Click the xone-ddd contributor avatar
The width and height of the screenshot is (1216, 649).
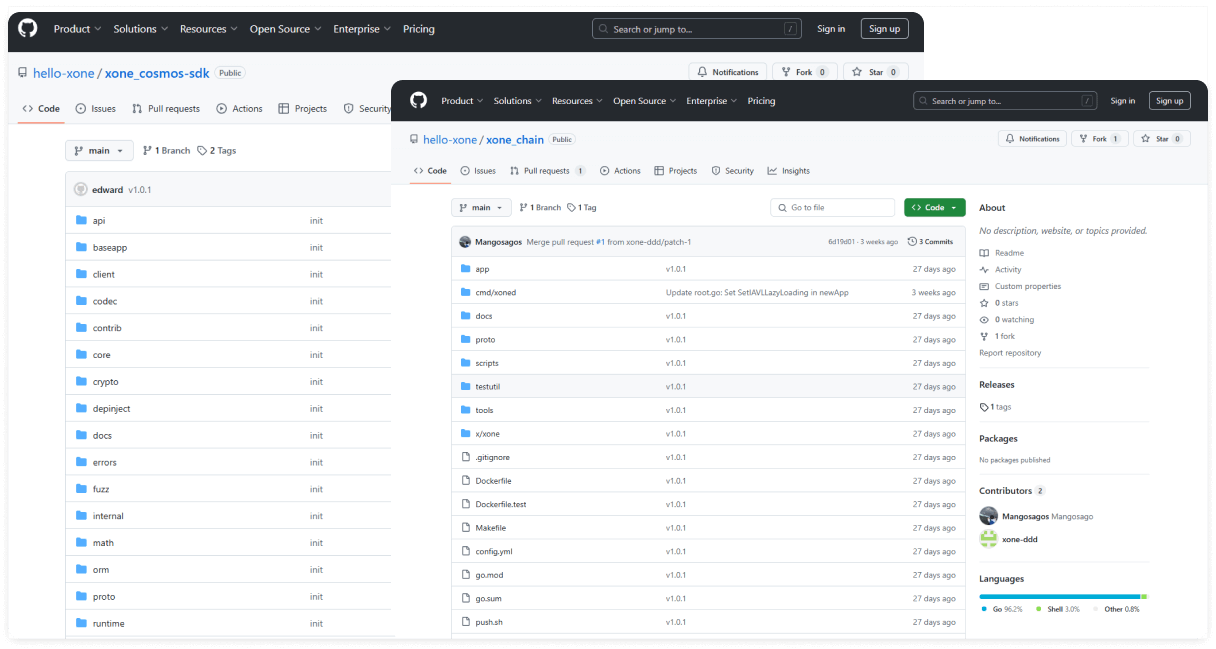point(988,539)
